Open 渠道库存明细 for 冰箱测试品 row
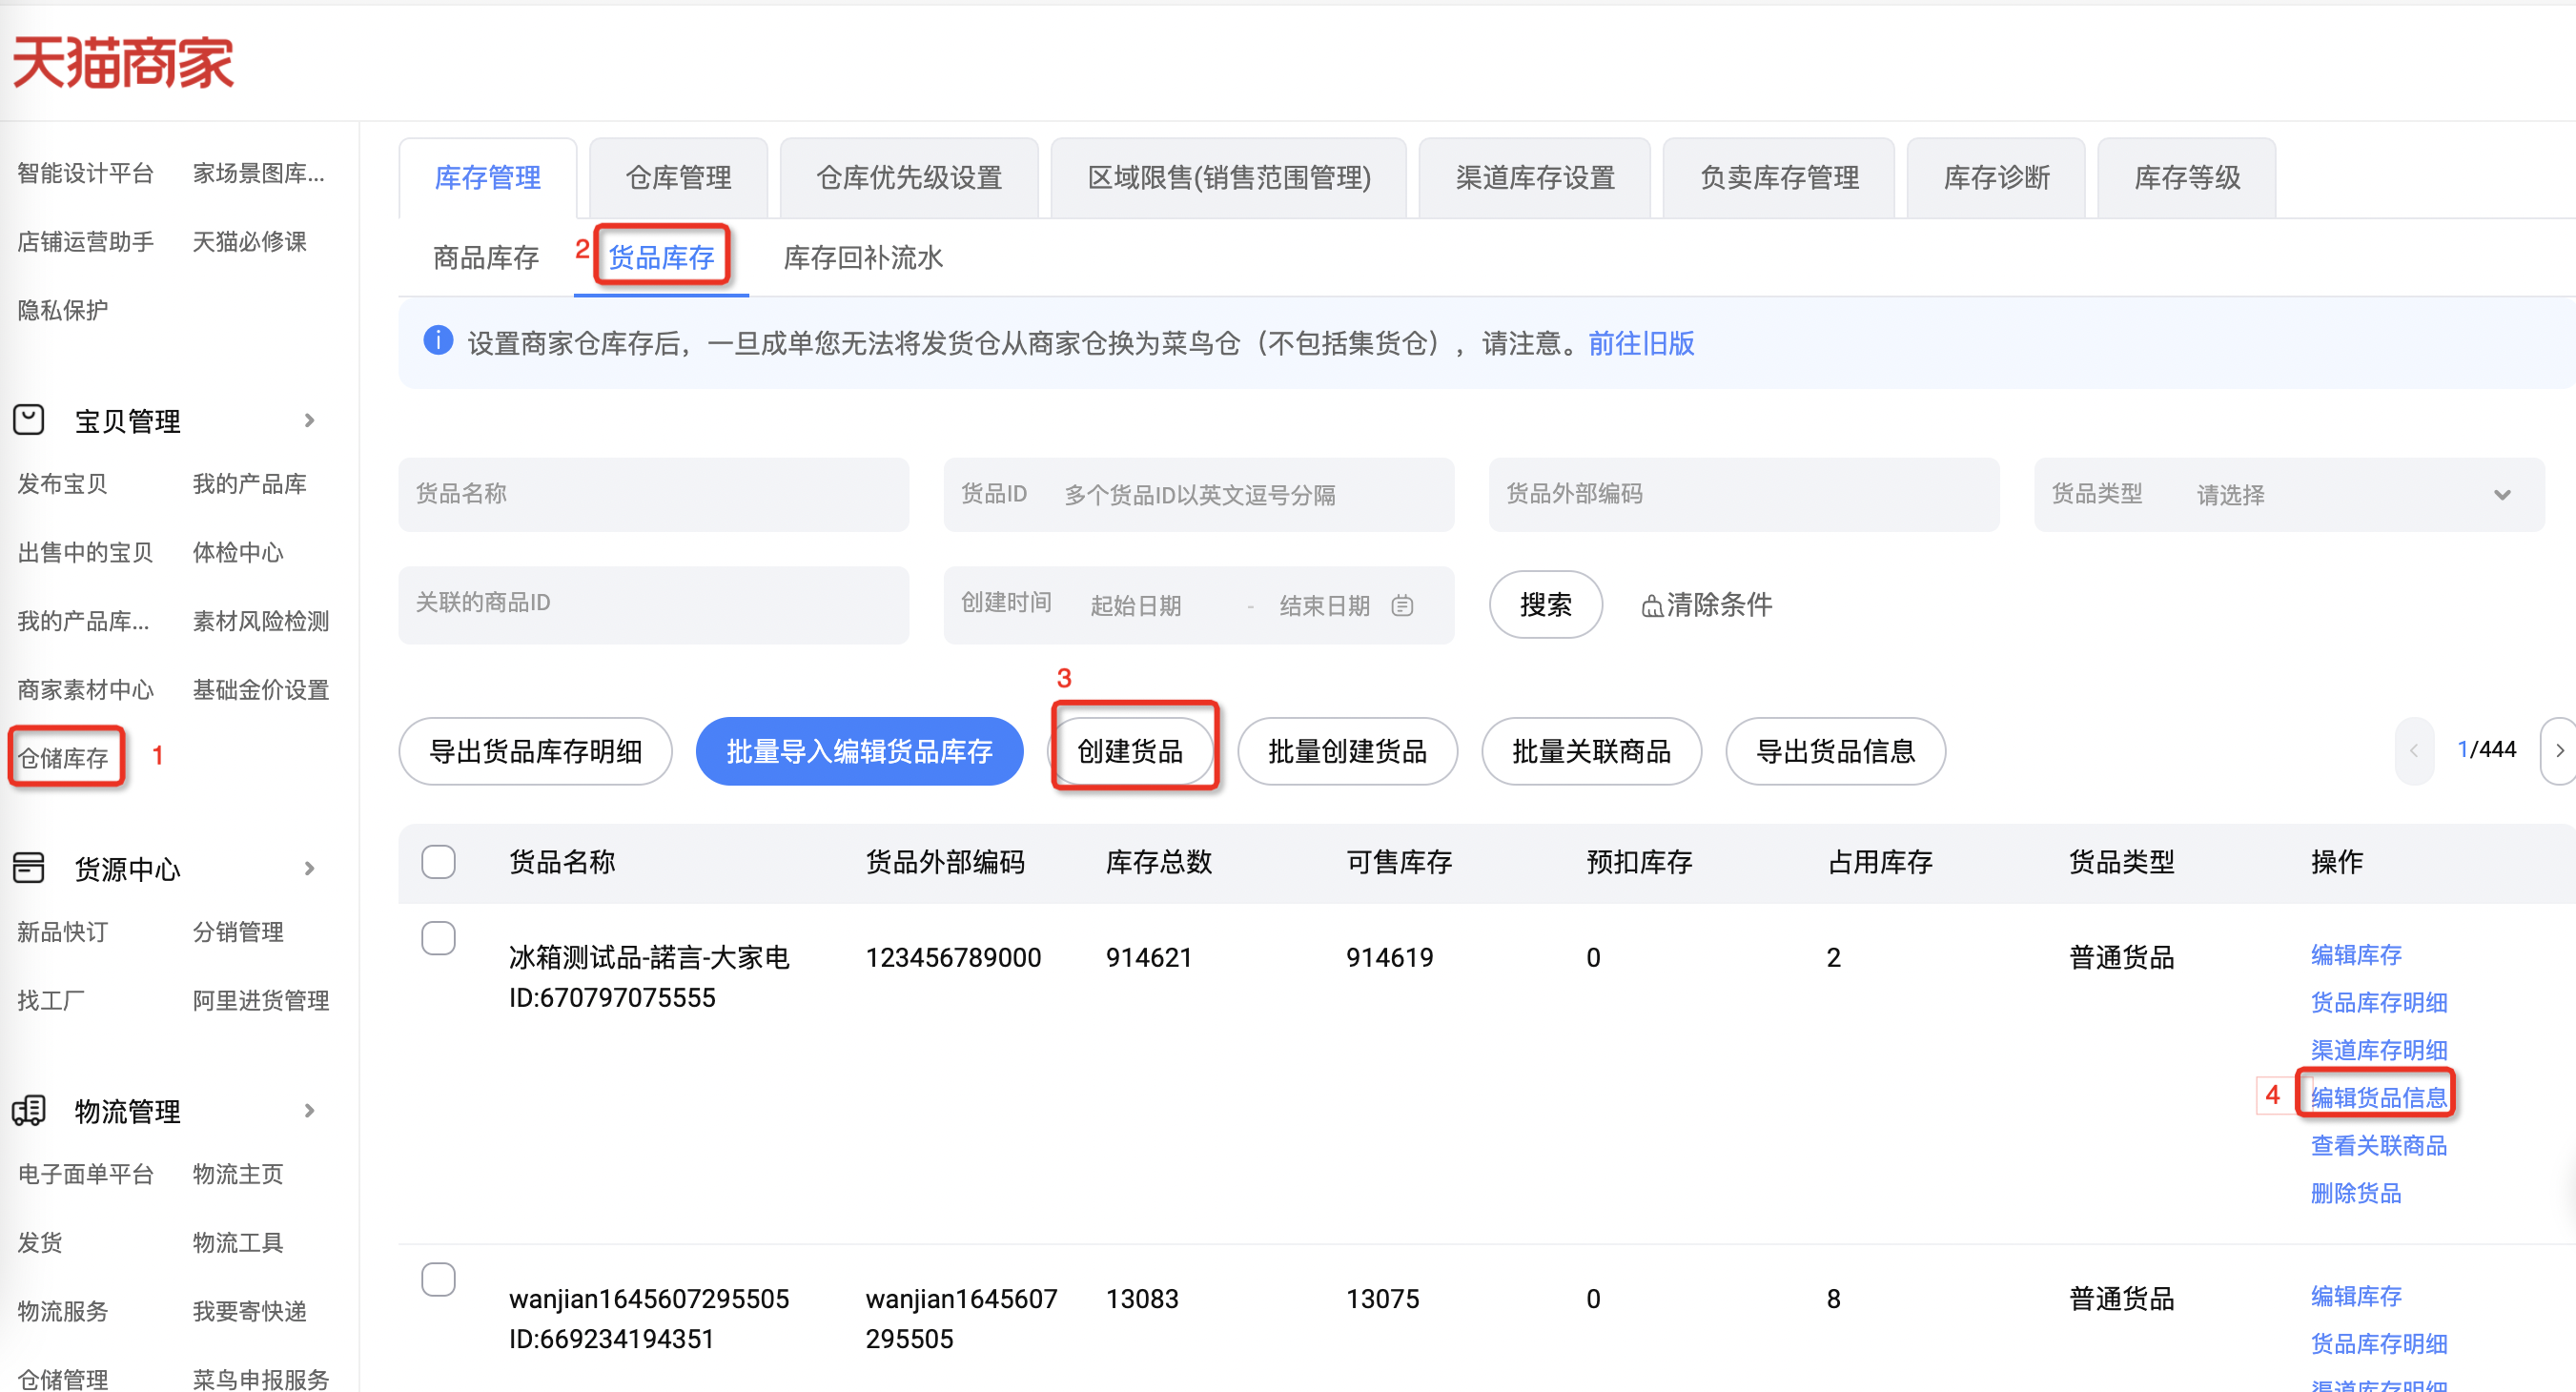The image size is (2576, 1392). click(x=2379, y=1050)
